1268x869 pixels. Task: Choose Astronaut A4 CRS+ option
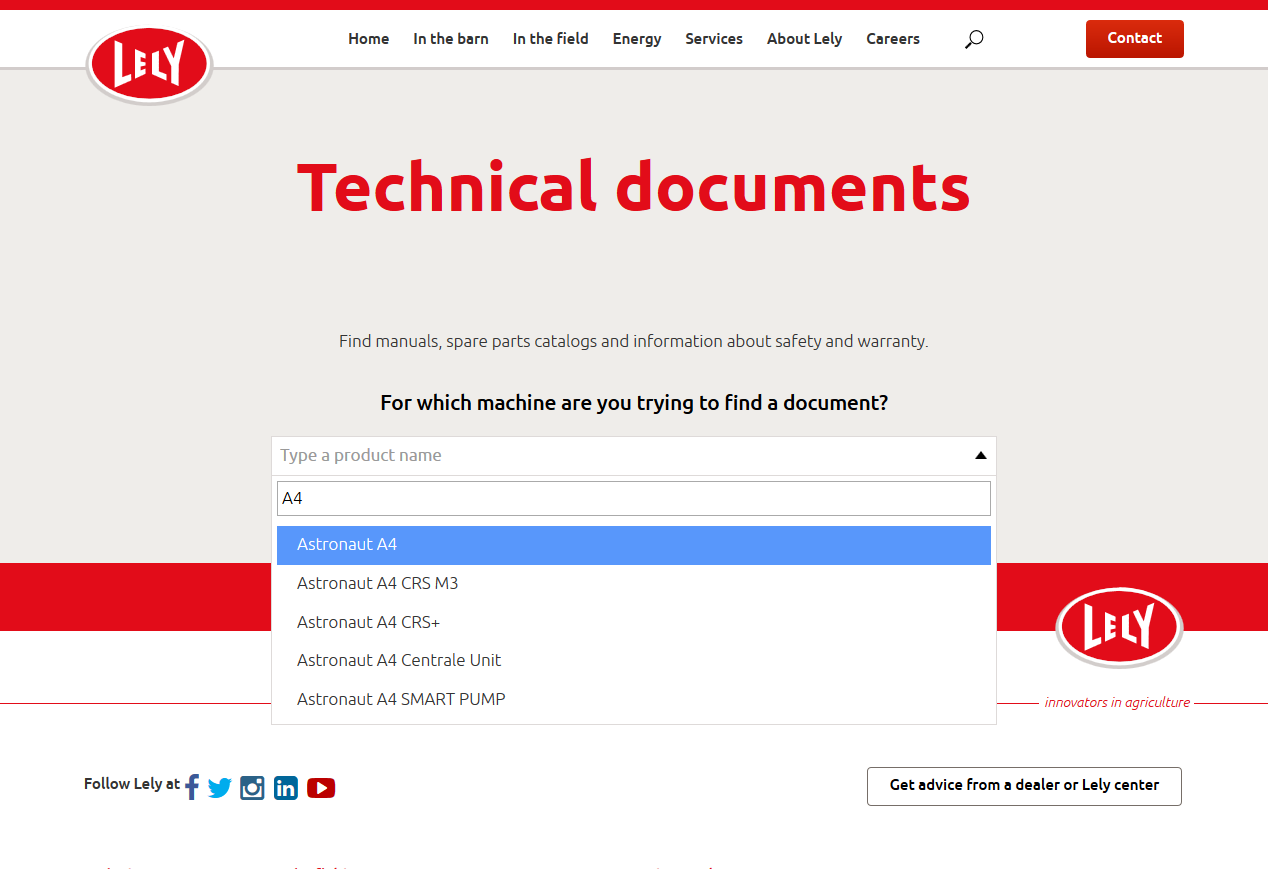click(x=634, y=622)
